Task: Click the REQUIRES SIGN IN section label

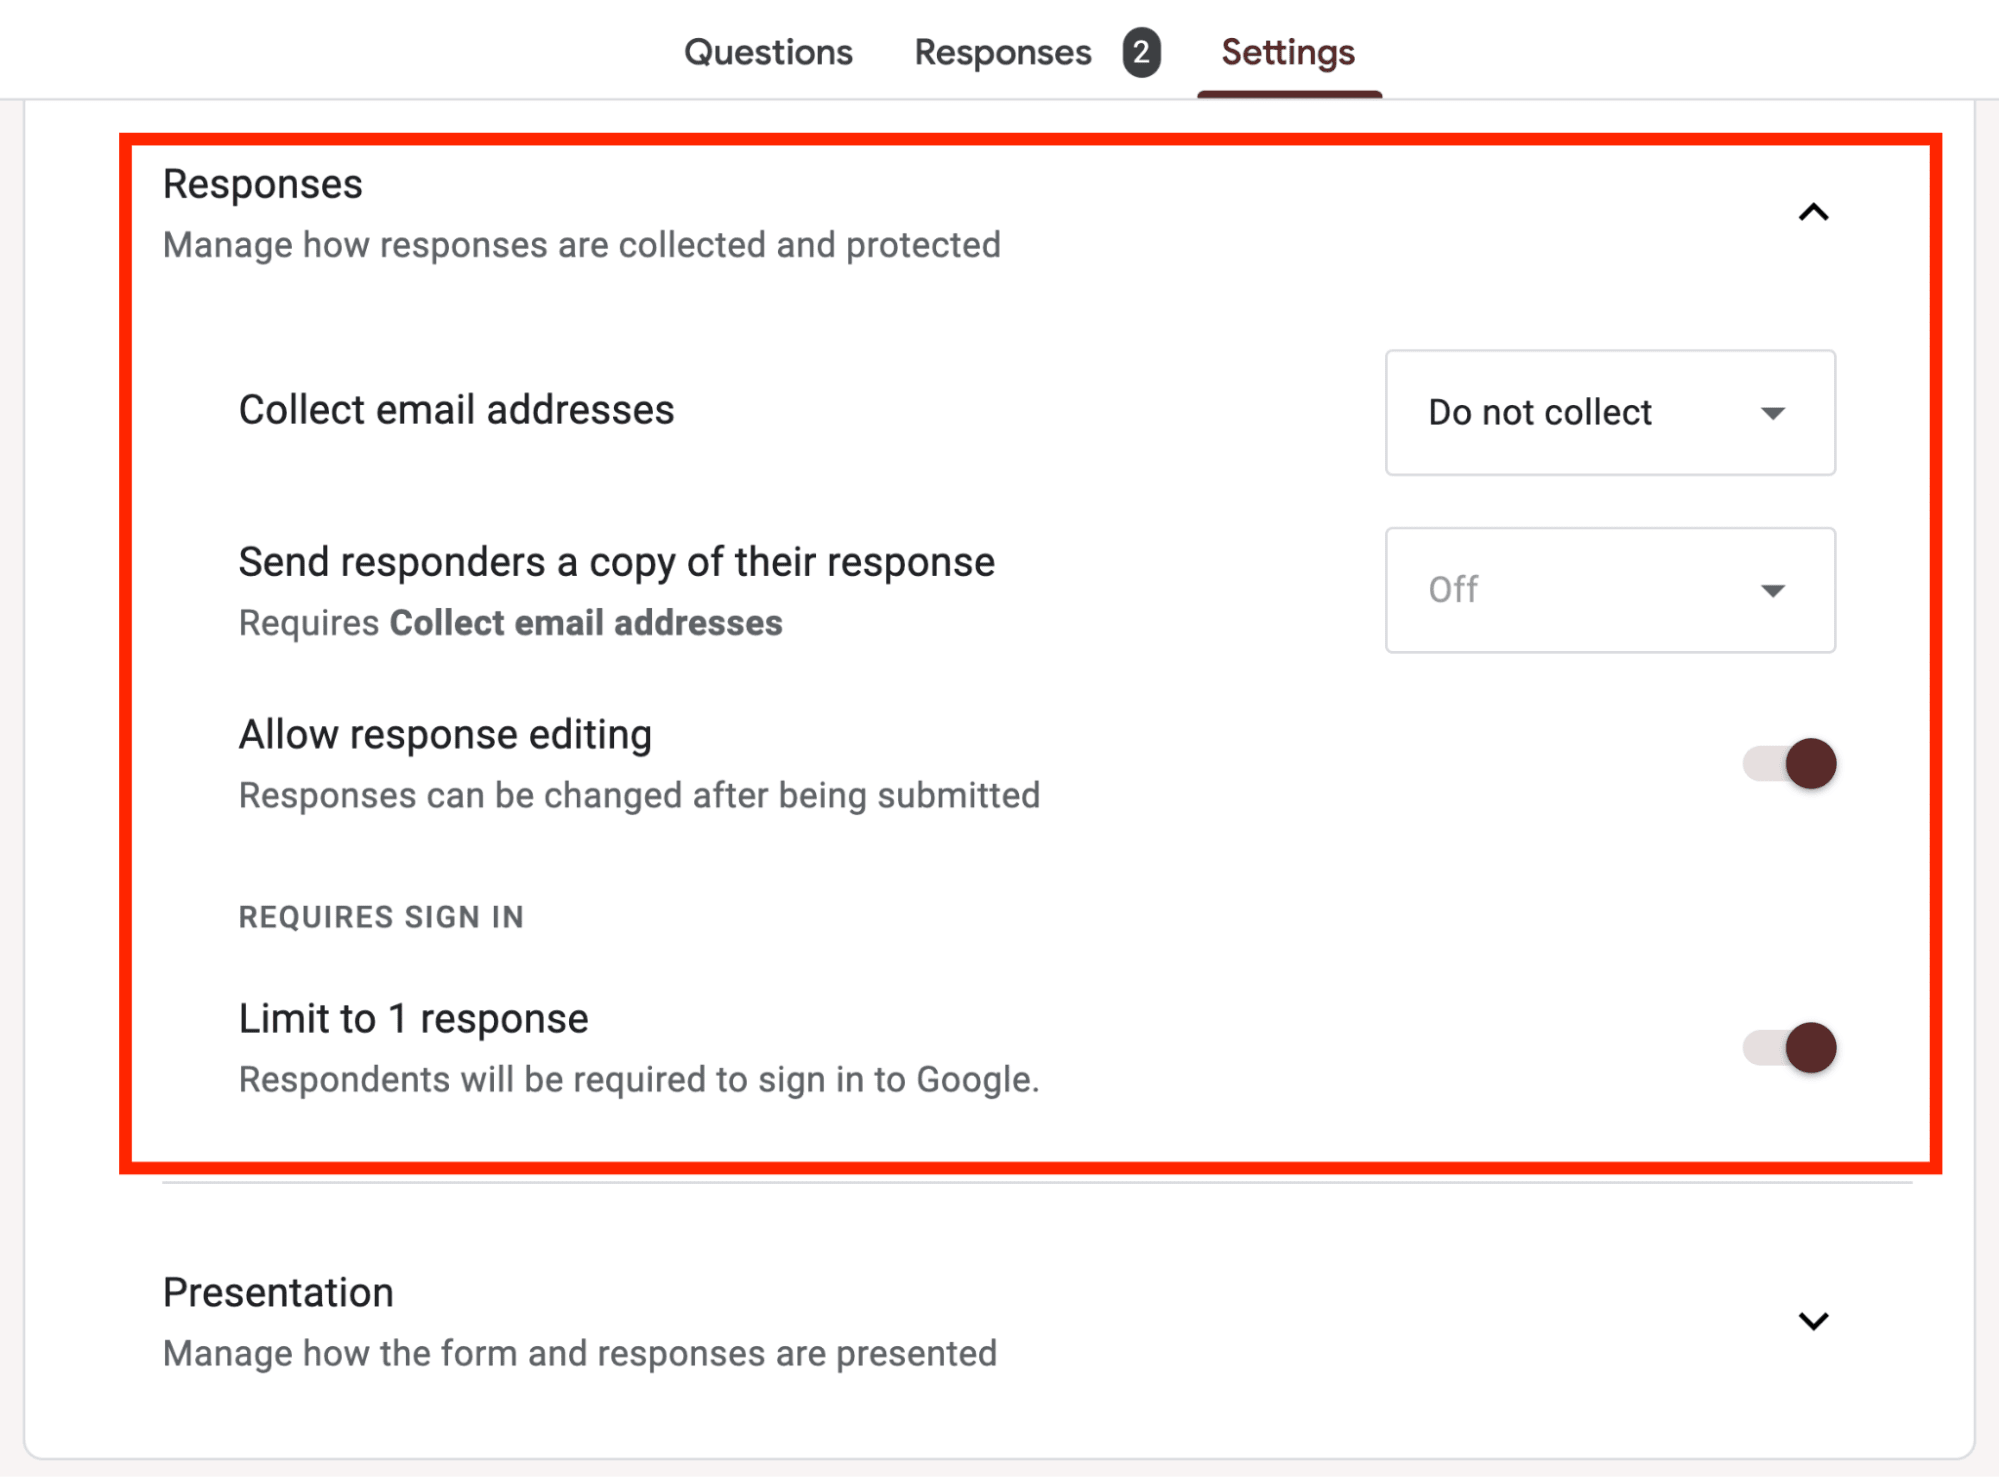Action: 380,915
